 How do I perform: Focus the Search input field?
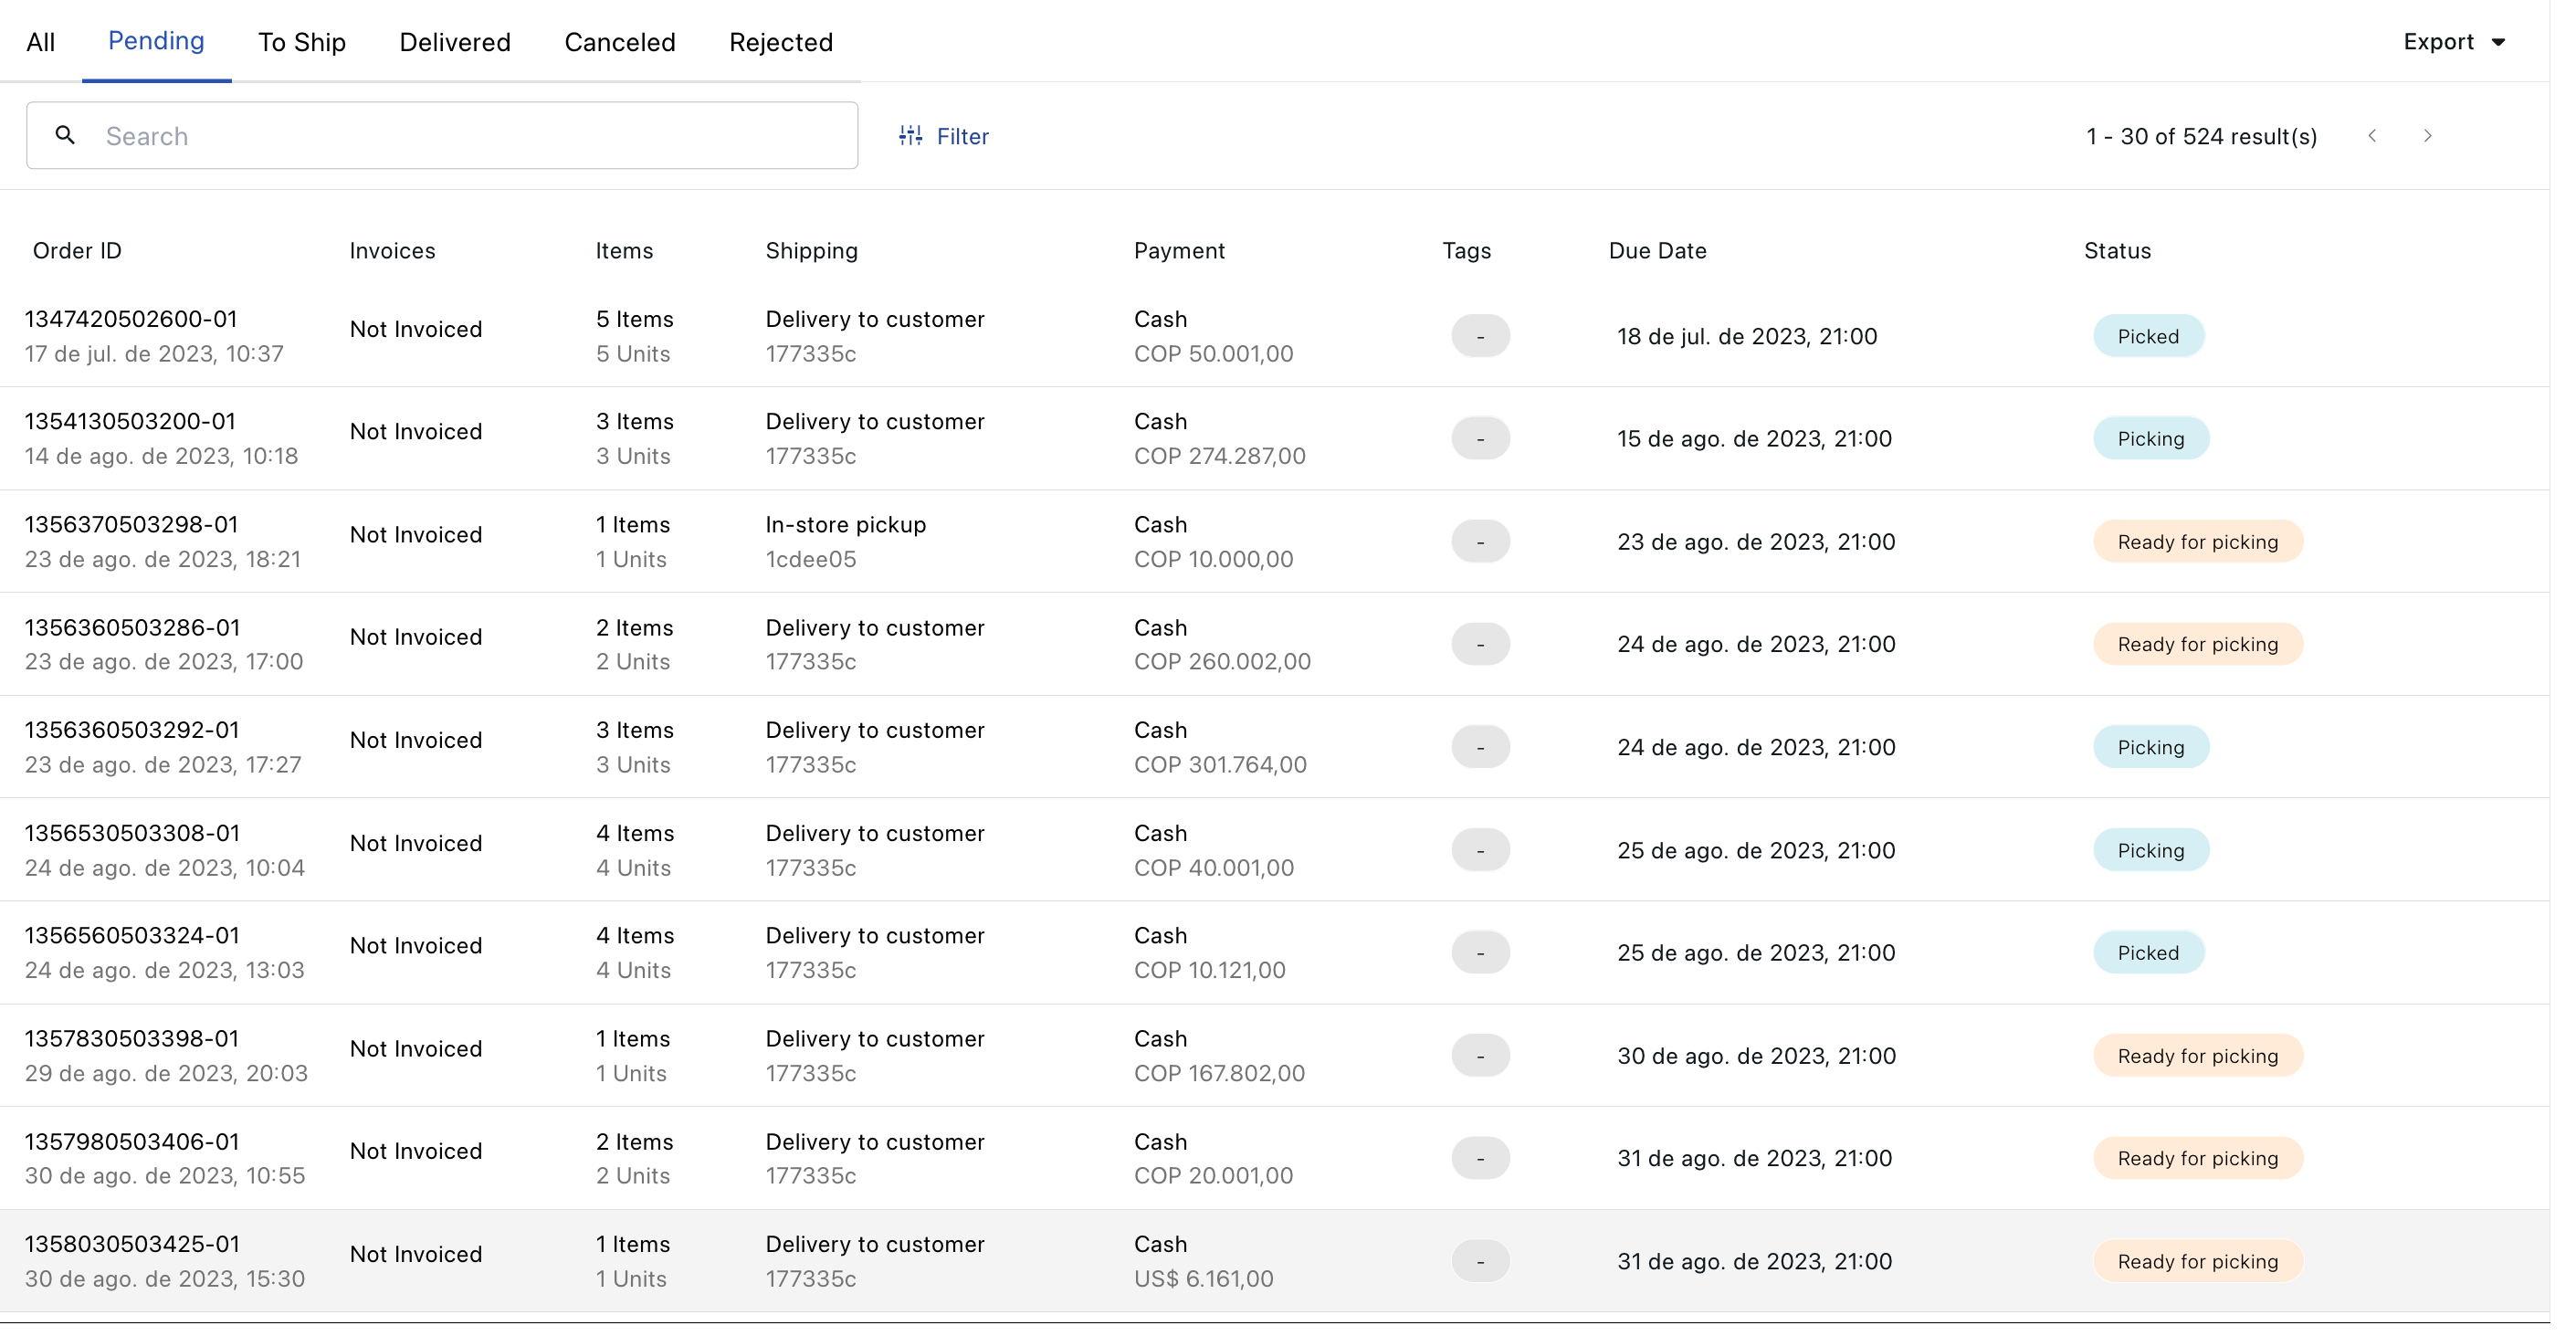pos(470,136)
